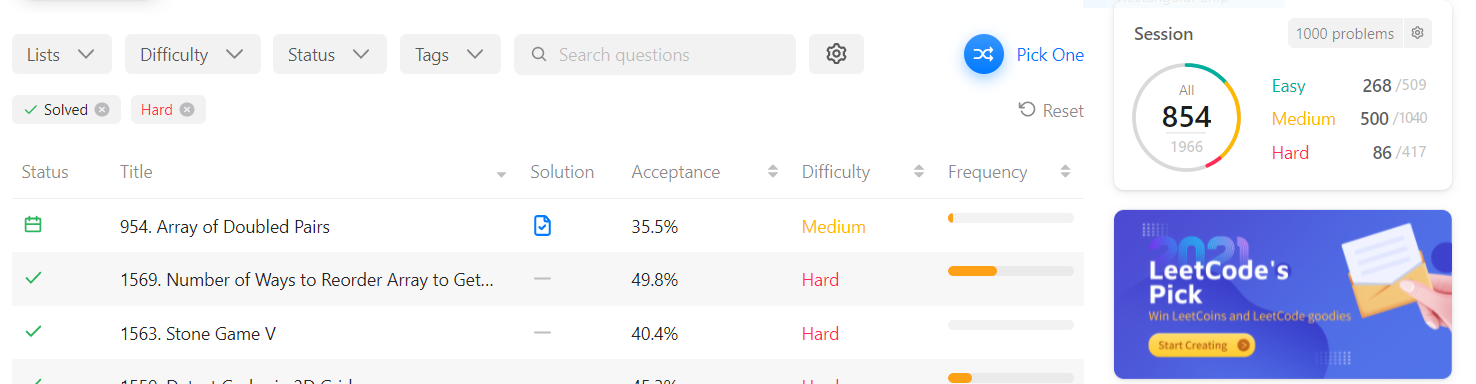The height and width of the screenshot is (384, 1476).
Task: Click green checkmark status for problem 1569
Action: pos(33,278)
